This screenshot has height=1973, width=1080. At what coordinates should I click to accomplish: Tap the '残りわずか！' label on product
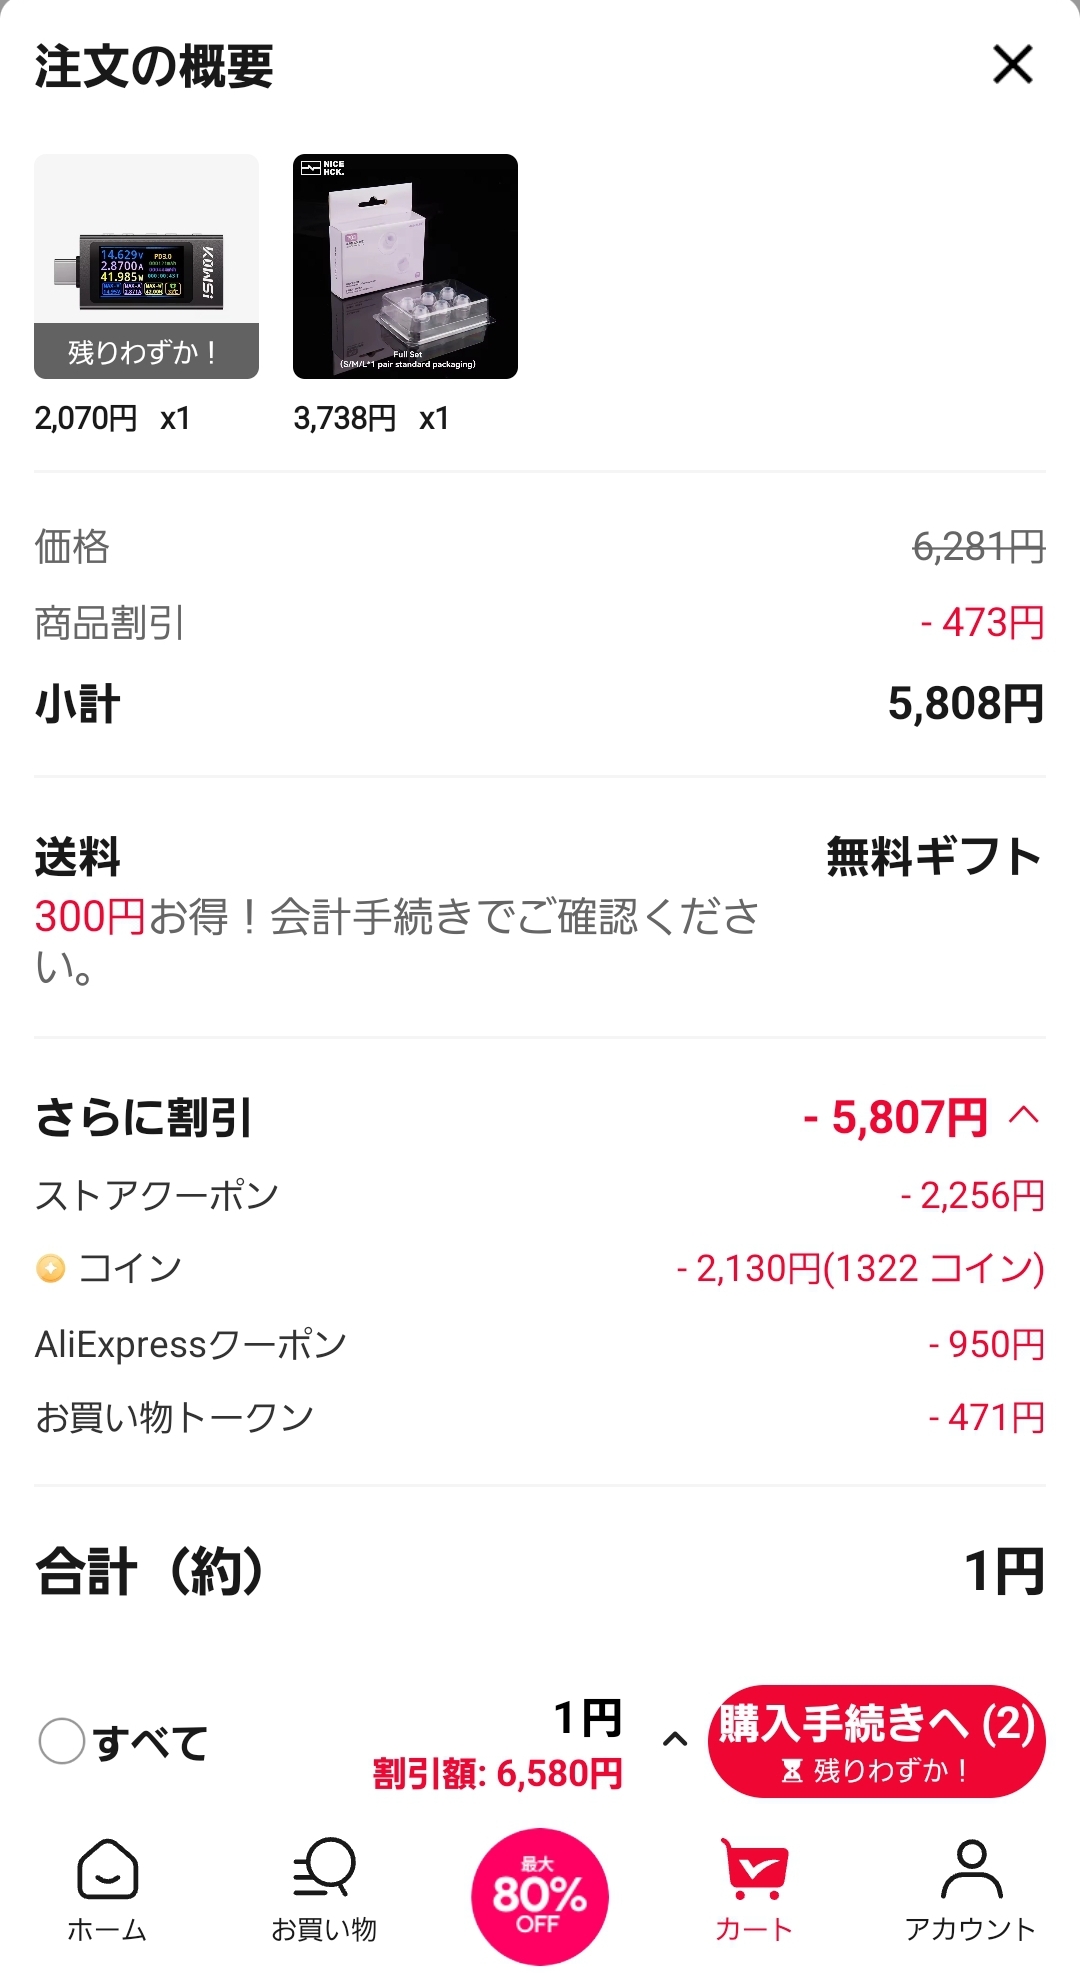pyautogui.click(x=146, y=352)
